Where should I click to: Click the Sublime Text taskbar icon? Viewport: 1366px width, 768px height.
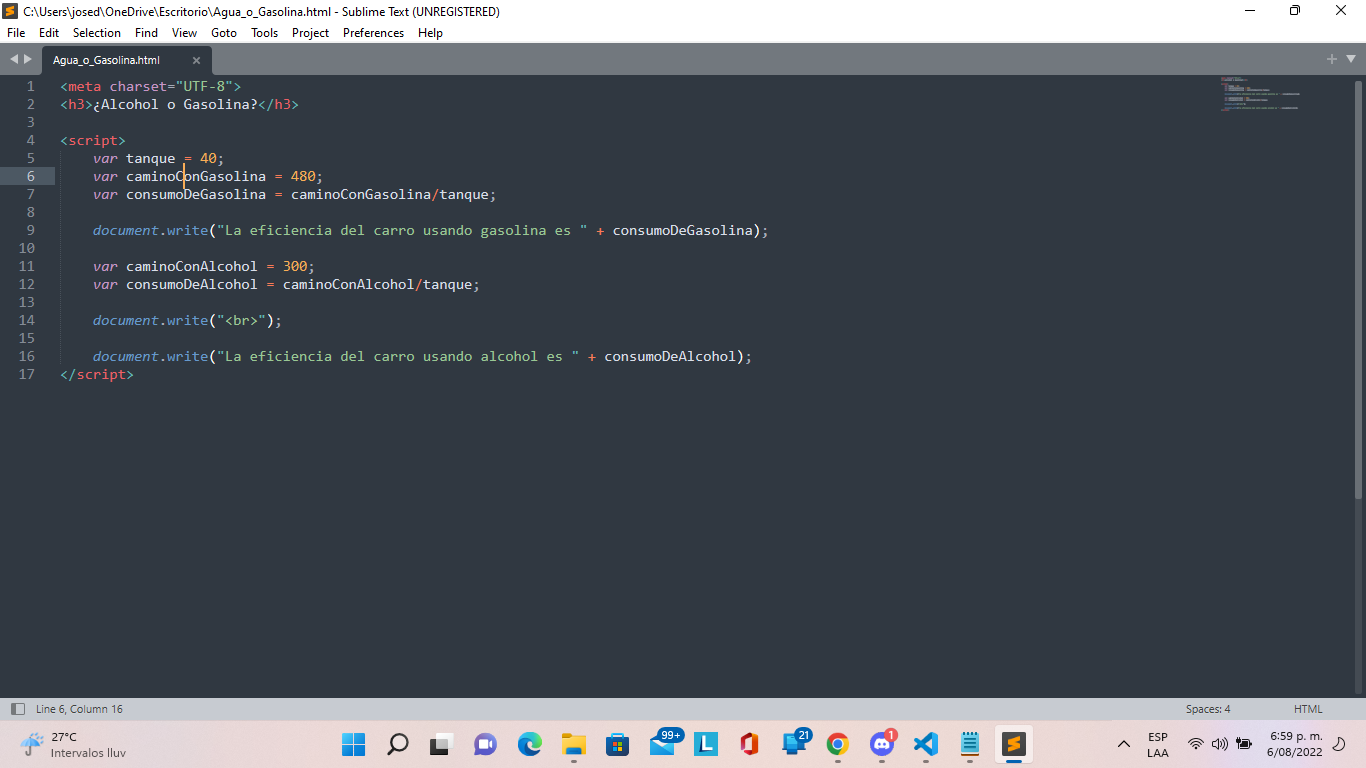pos(1014,744)
